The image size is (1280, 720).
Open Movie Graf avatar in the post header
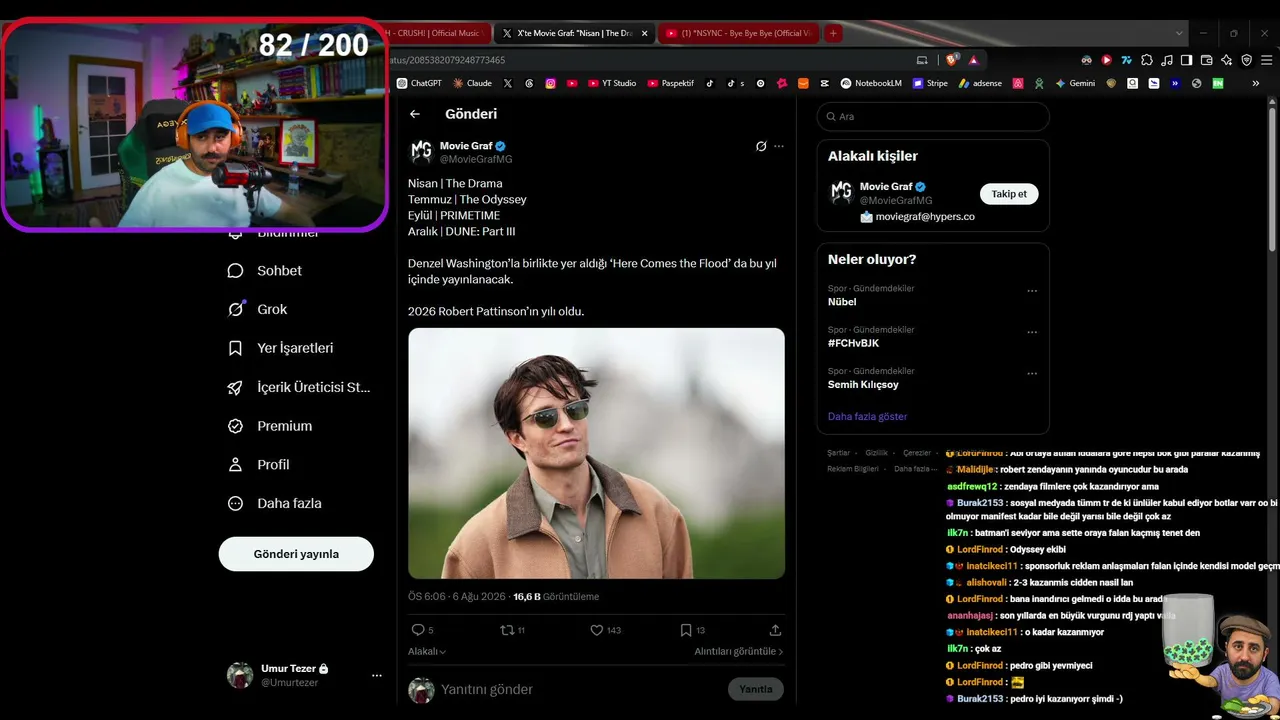421,152
